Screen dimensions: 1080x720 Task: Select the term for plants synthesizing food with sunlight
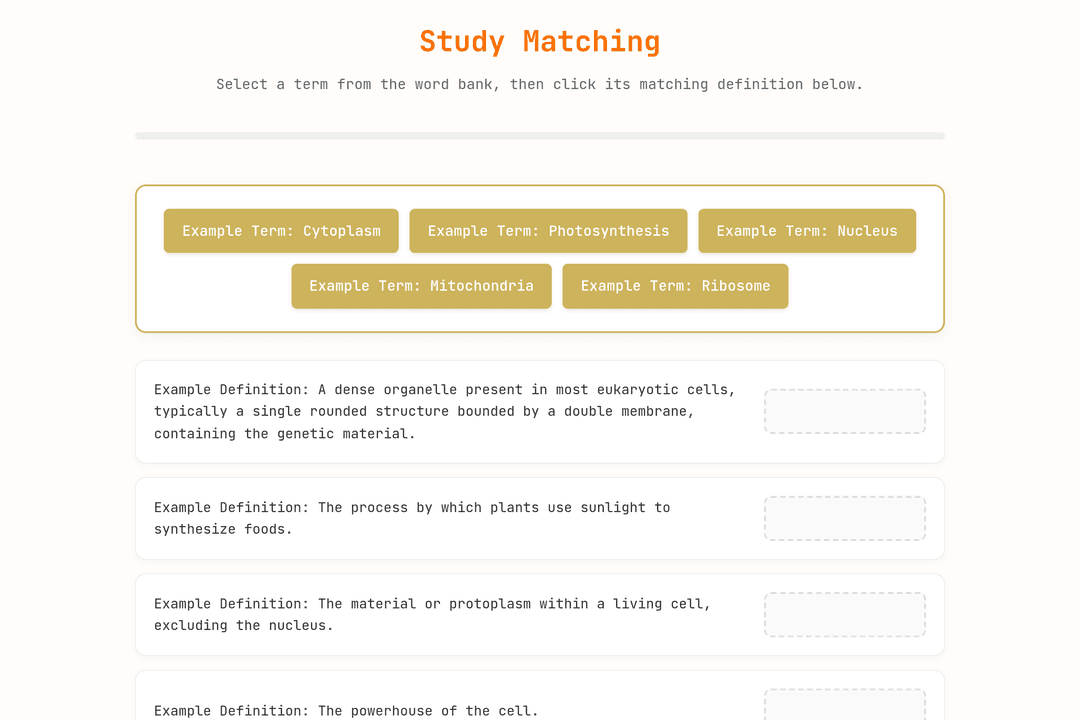[548, 231]
